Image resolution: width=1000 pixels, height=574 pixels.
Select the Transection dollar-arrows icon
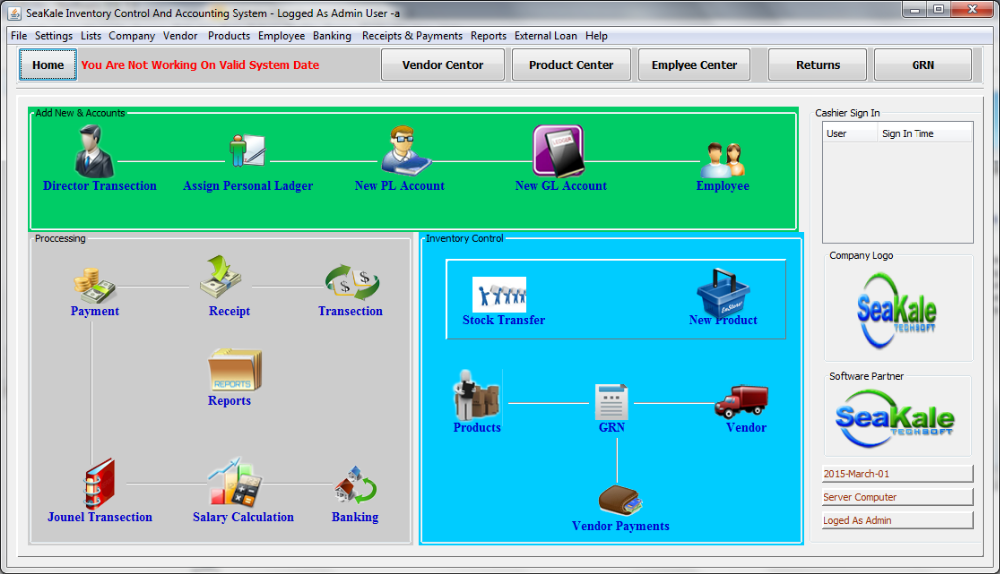[352, 283]
